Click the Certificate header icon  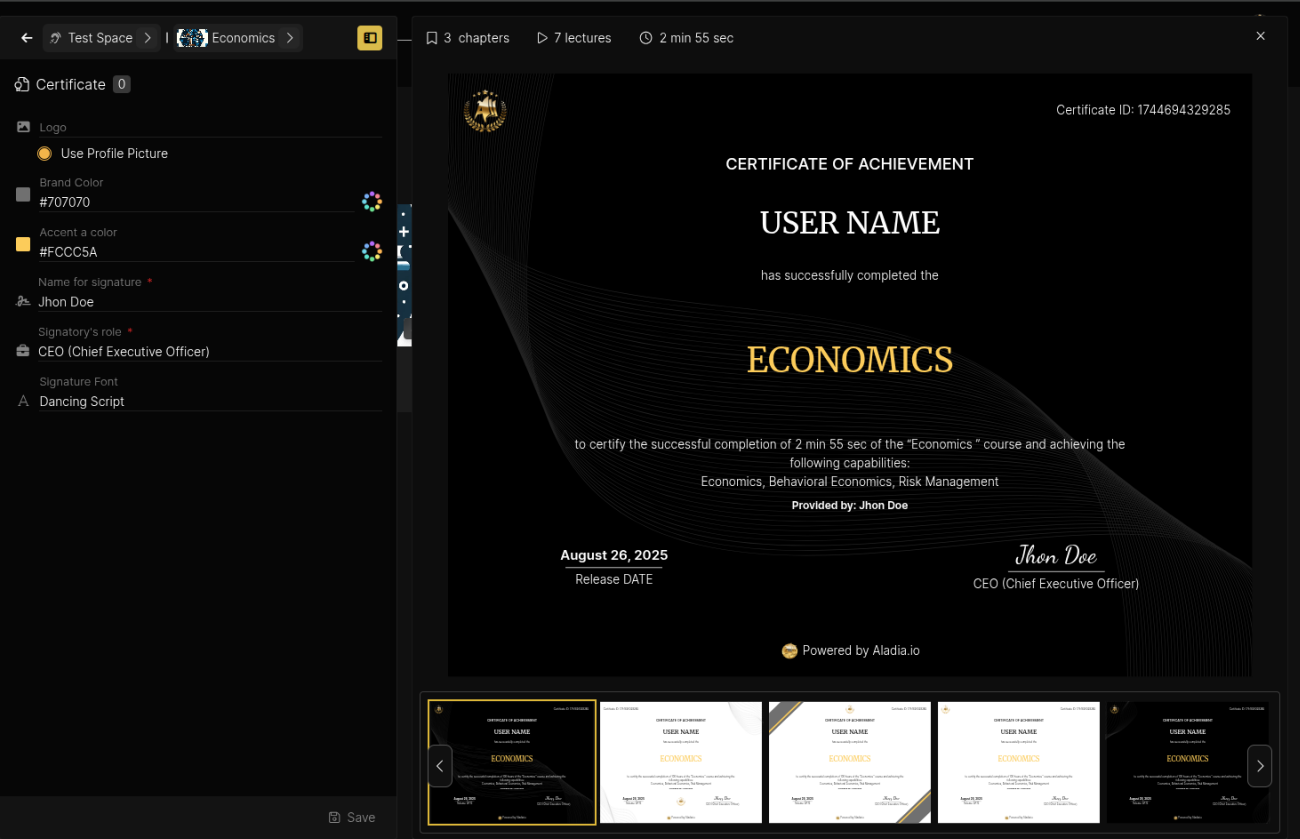click(22, 85)
